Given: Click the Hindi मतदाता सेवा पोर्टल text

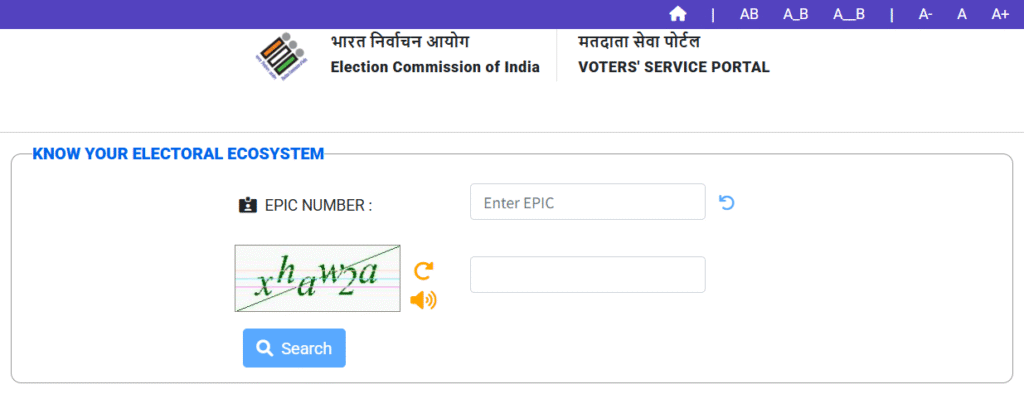Looking at the screenshot, I should (639, 42).
